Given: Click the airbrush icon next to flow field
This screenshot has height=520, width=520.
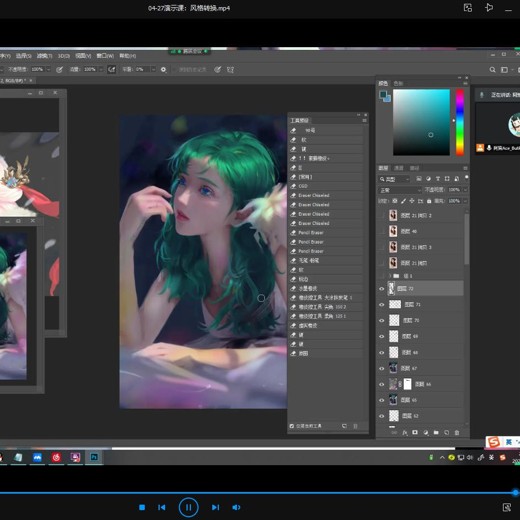Looking at the screenshot, I should (111, 69).
